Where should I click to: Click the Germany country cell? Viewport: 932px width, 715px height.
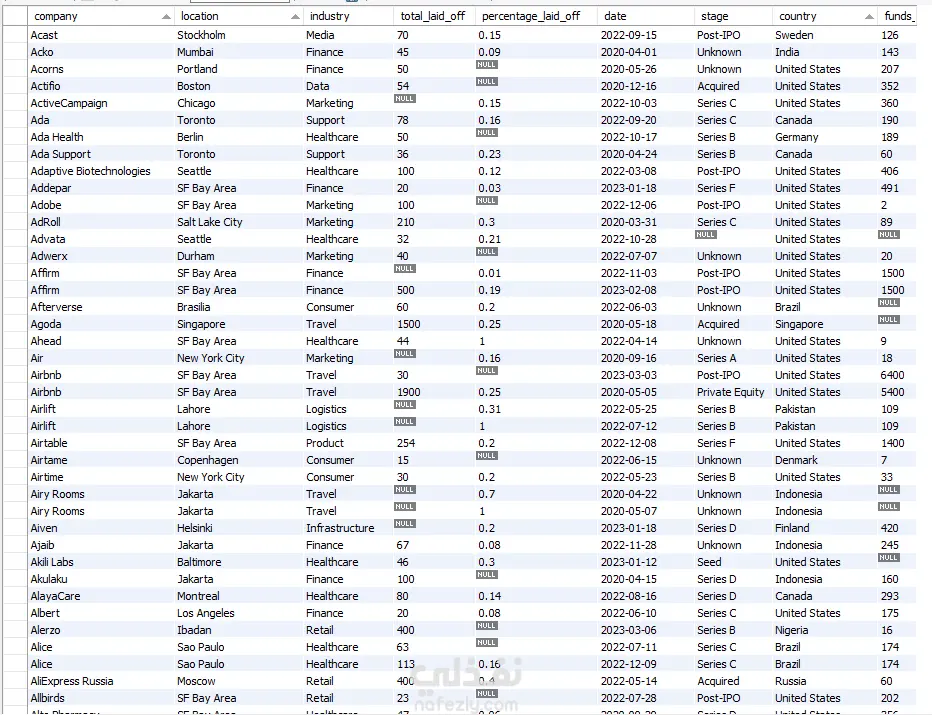825,137
